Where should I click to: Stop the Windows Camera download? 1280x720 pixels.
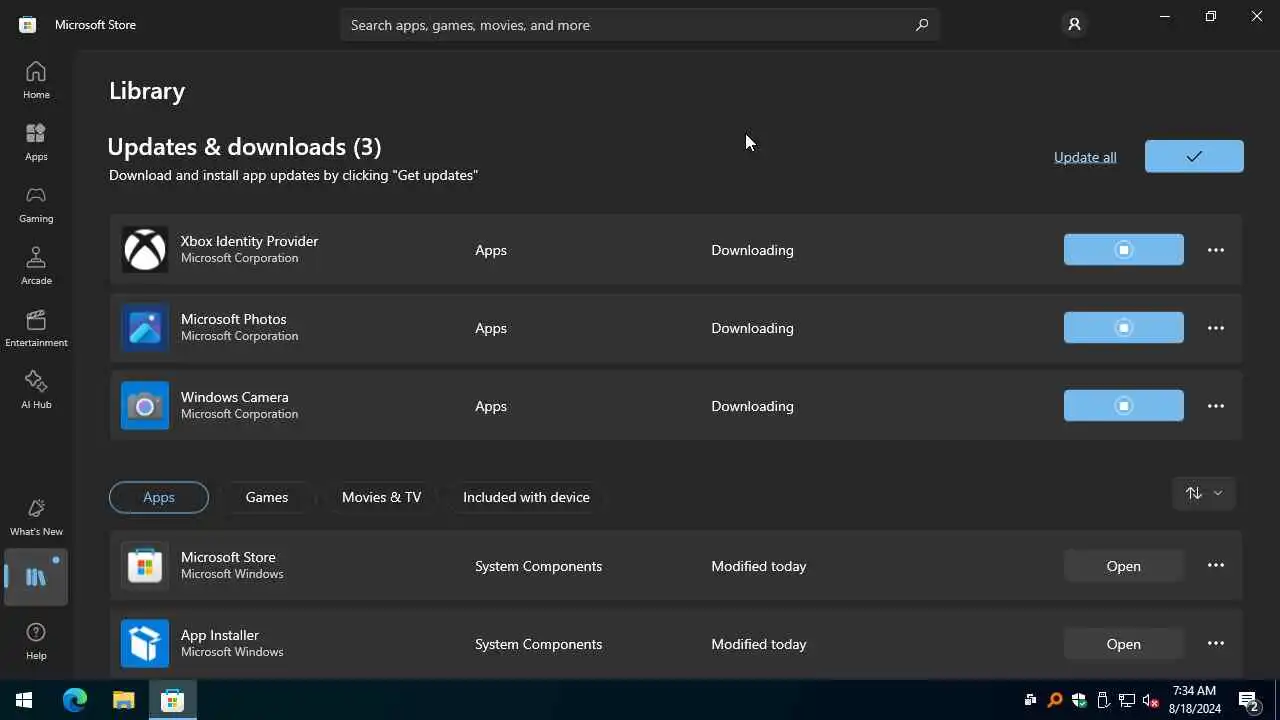tap(1123, 405)
